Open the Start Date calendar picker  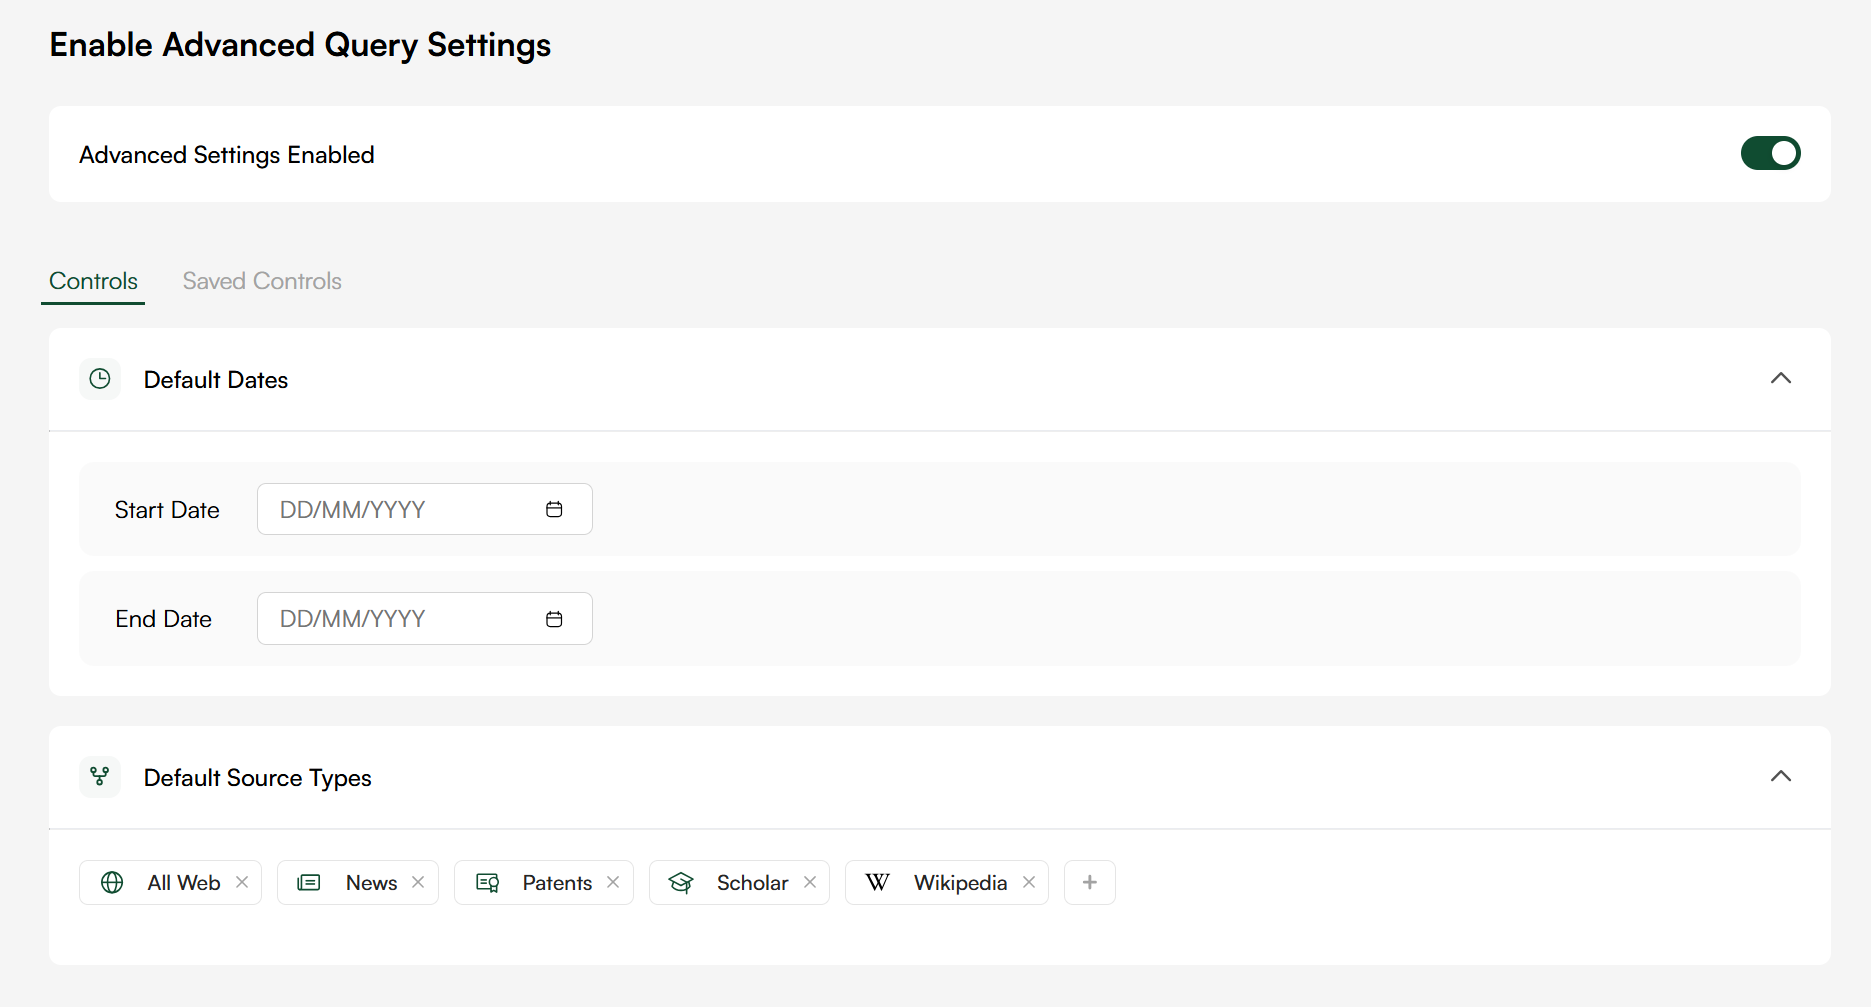(x=554, y=510)
